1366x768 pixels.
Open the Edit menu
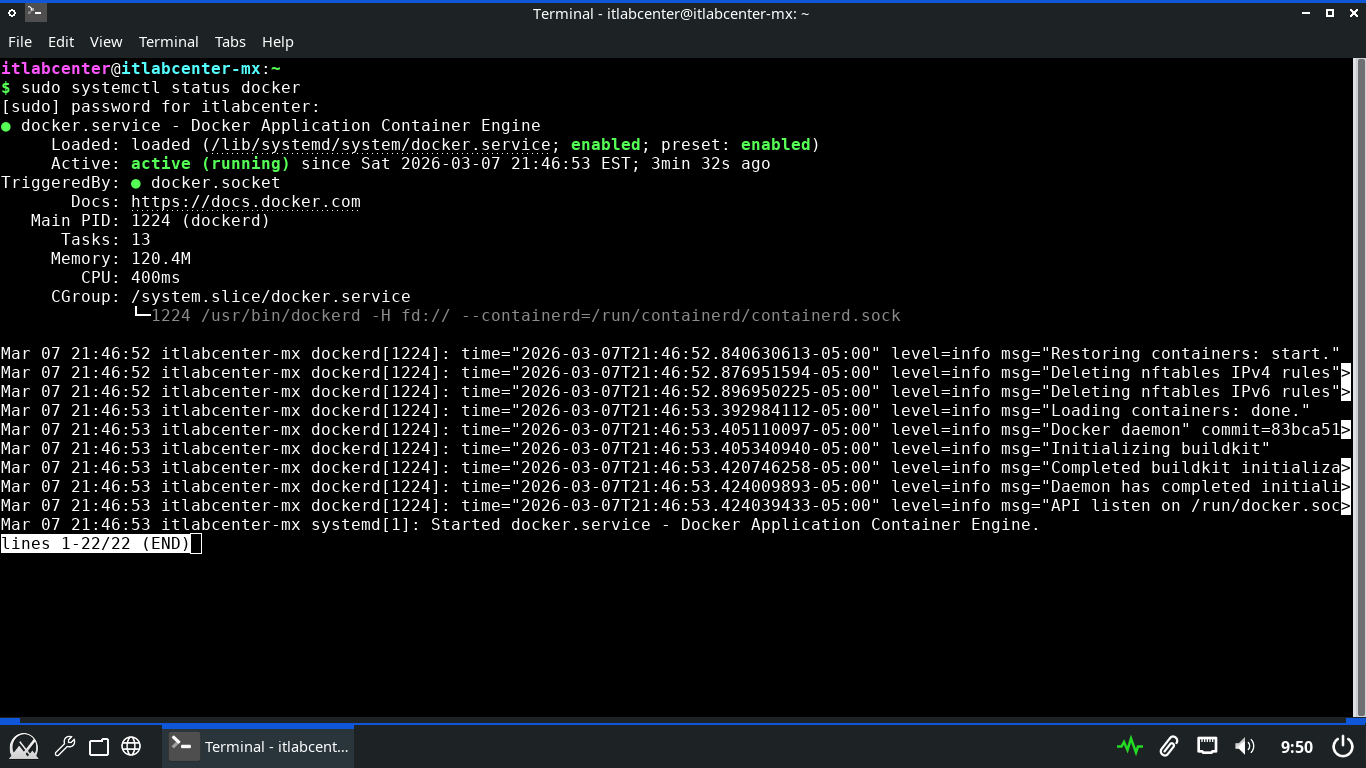point(61,42)
